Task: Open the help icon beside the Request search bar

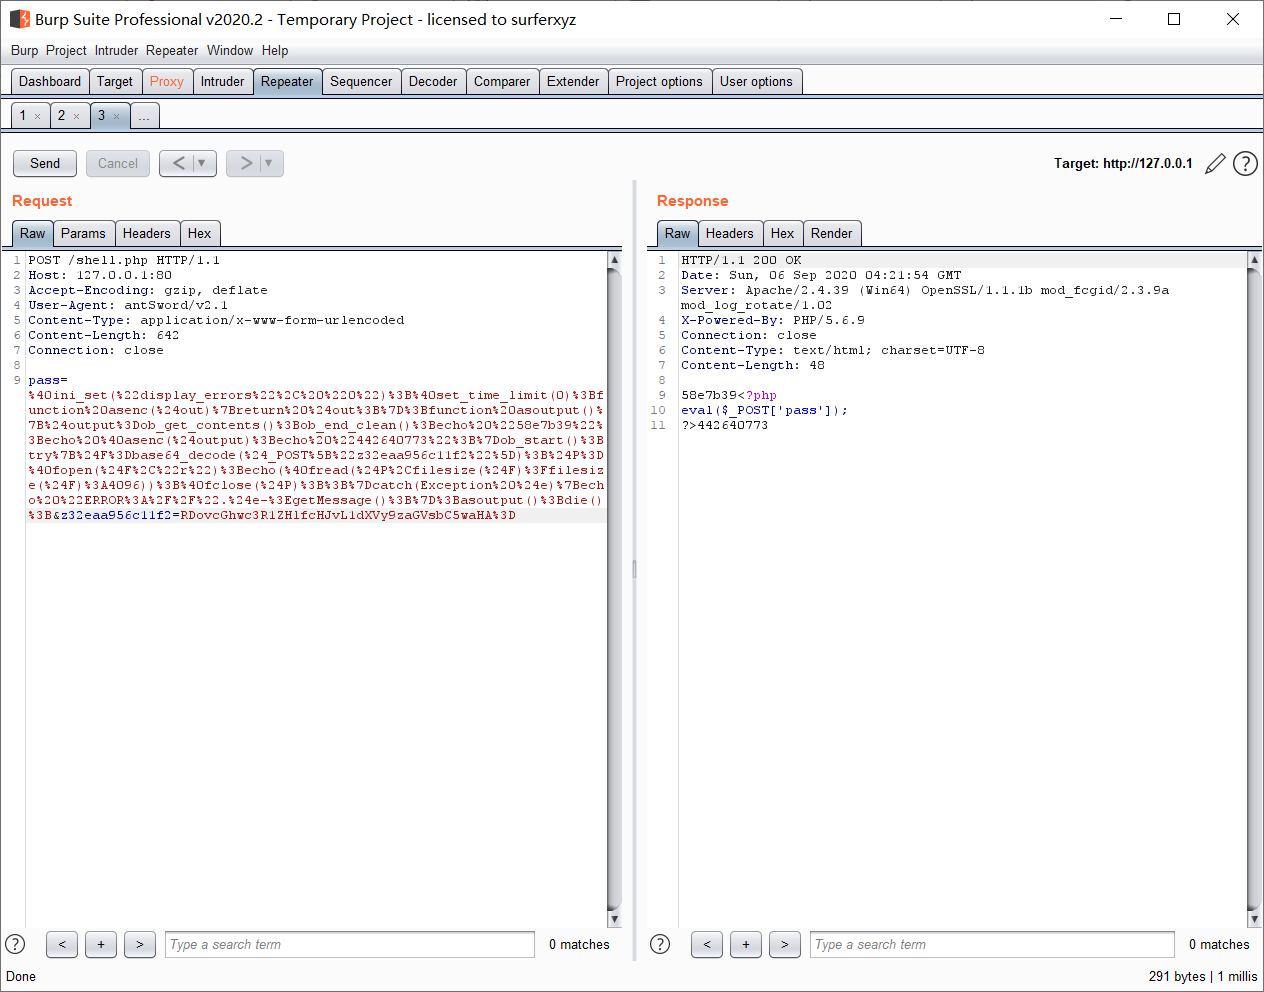Action: [15, 944]
